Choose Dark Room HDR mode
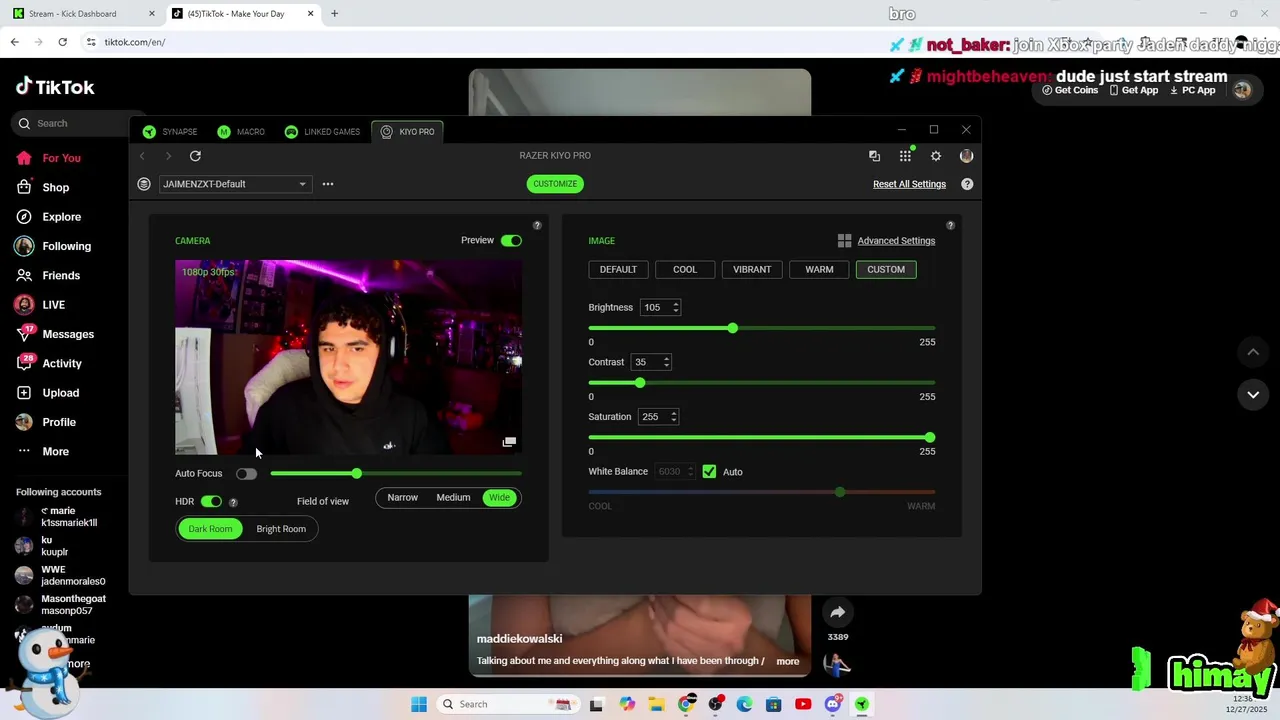The image size is (1280, 720). point(210,529)
